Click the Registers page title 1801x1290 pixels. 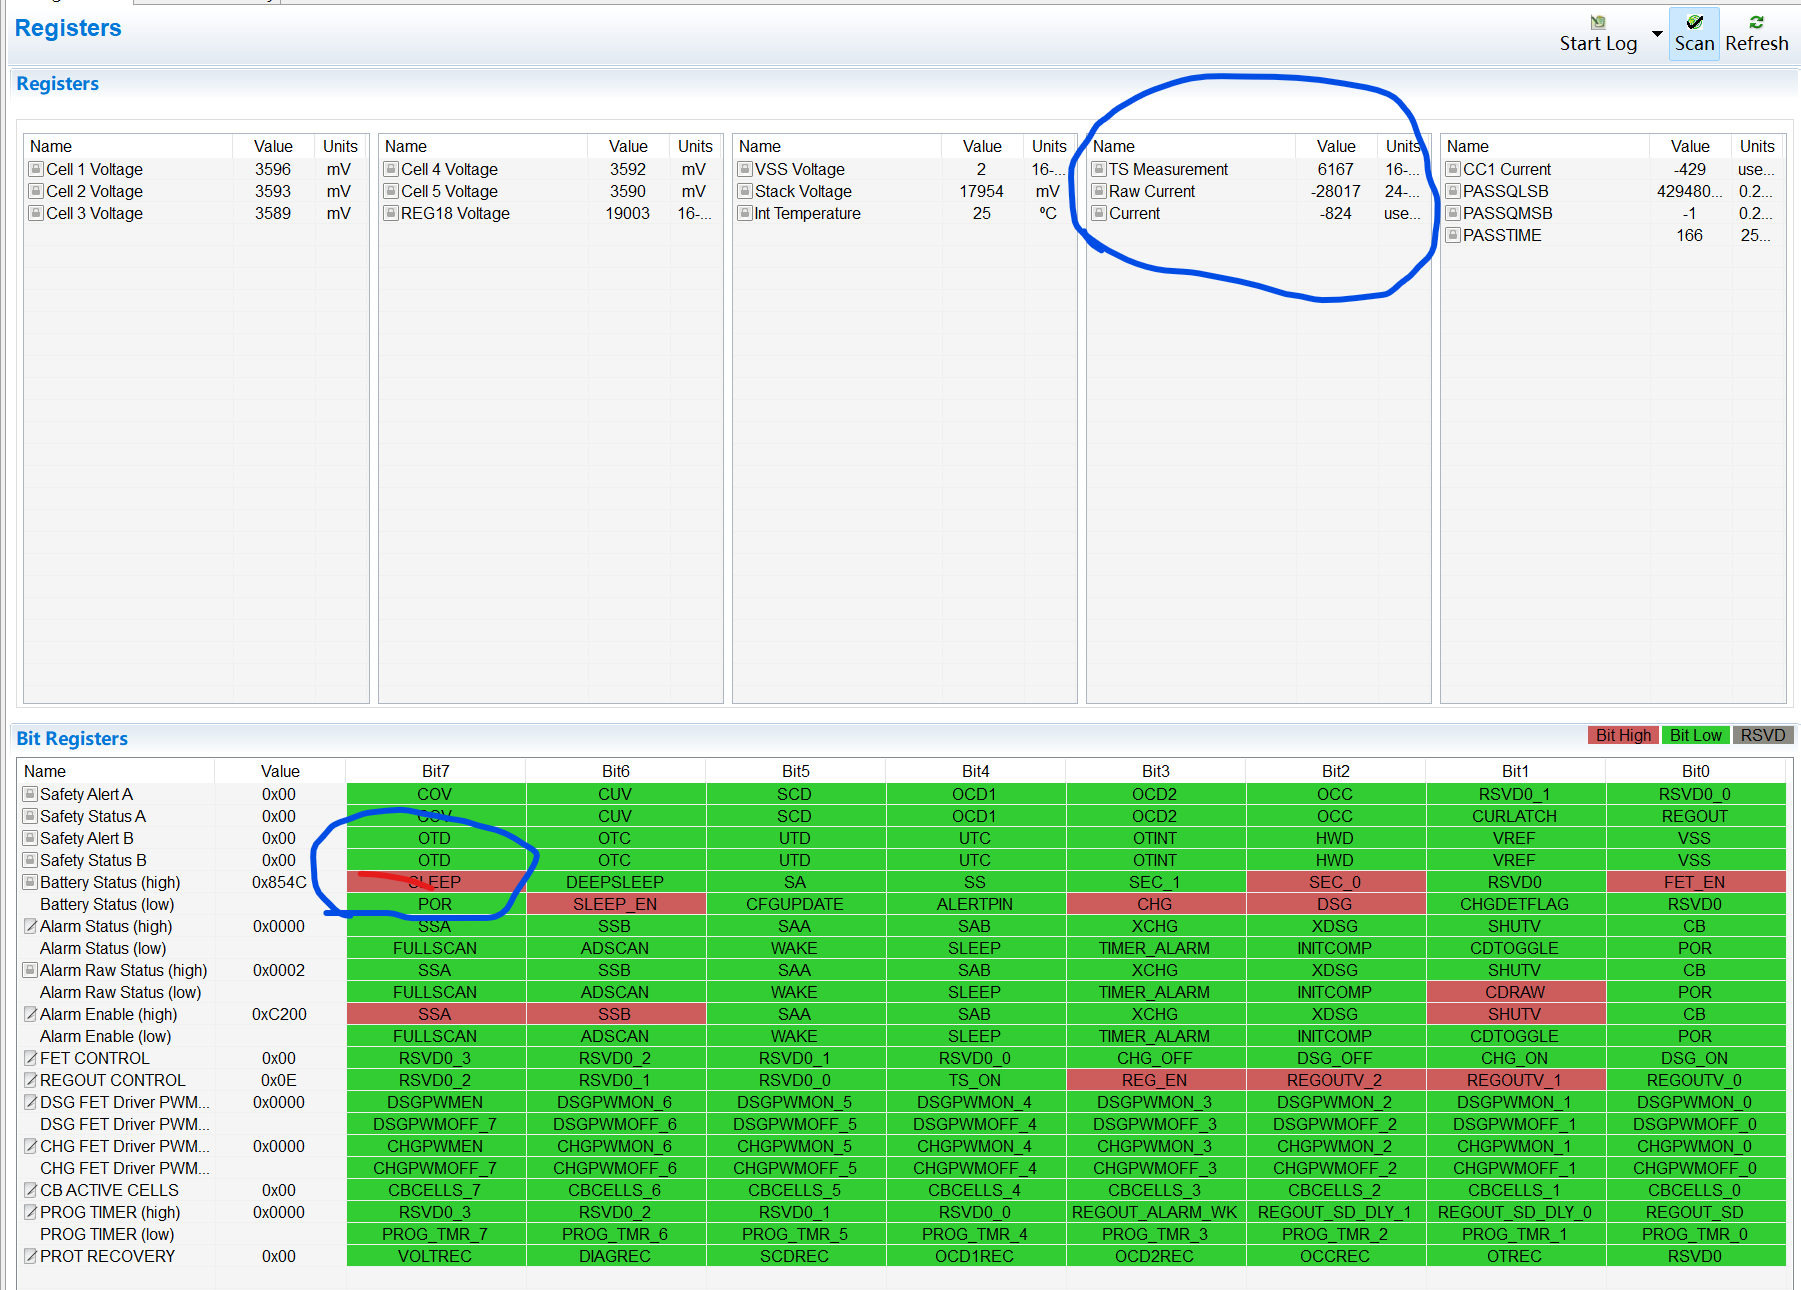point(68,28)
